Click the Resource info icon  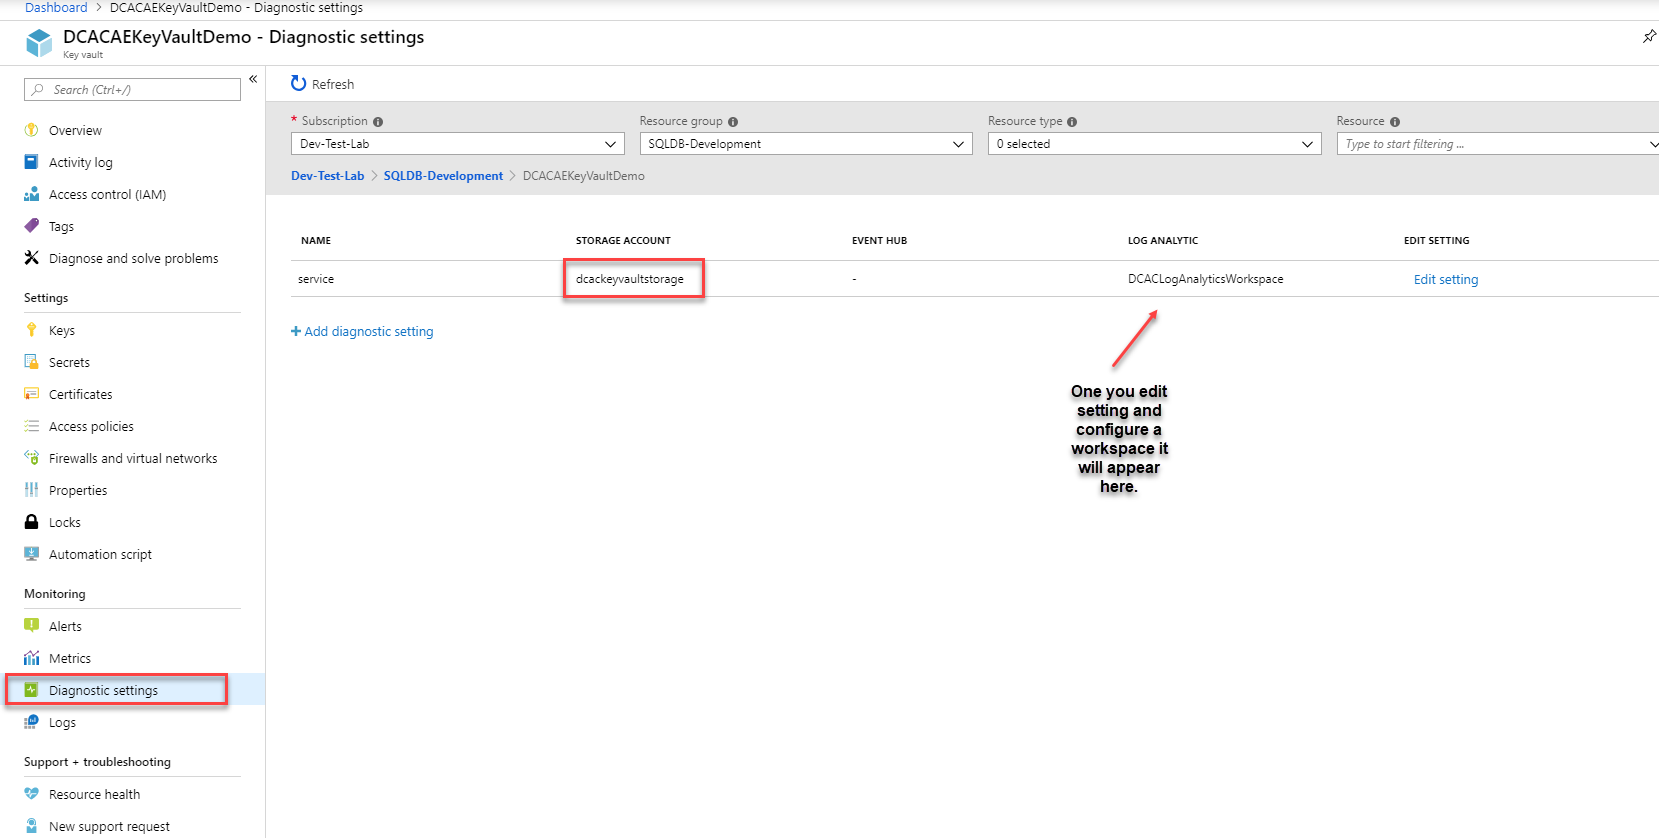point(1395,122)
